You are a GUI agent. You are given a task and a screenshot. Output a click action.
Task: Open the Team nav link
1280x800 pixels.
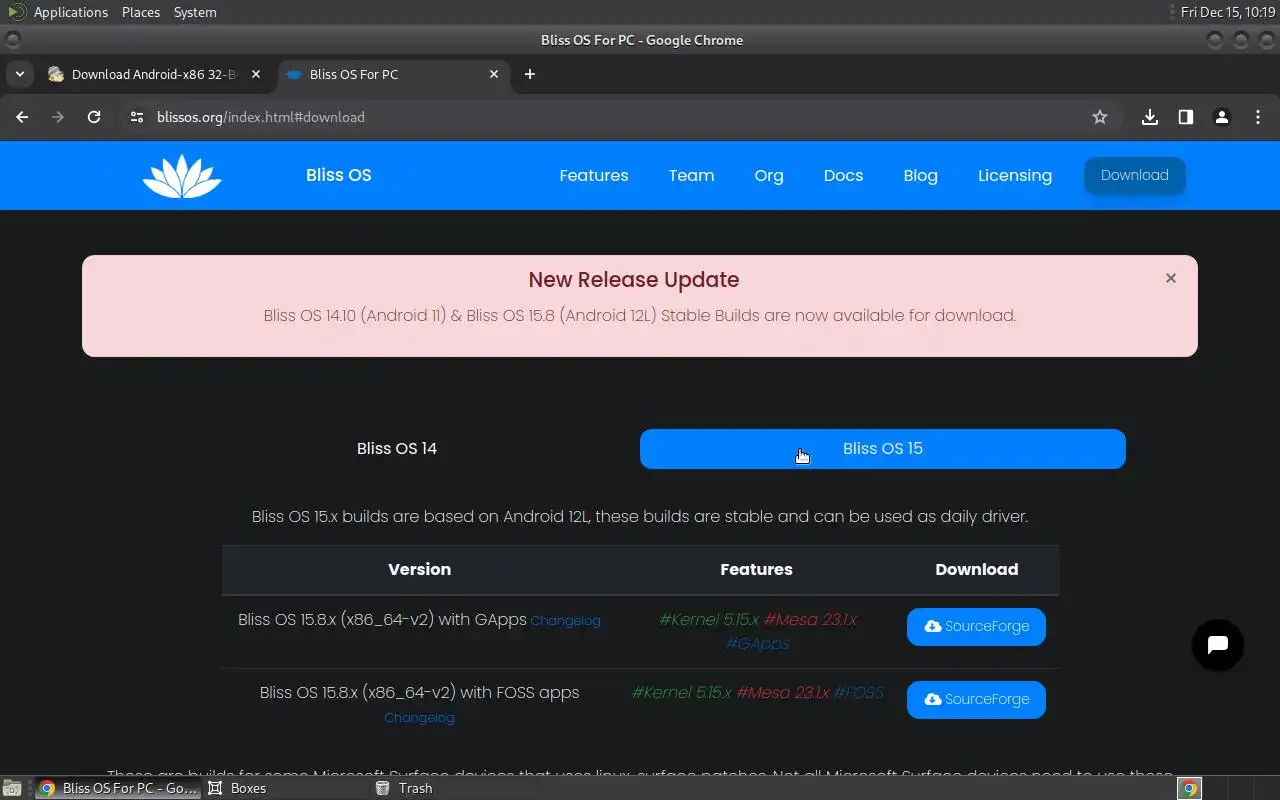691,176
